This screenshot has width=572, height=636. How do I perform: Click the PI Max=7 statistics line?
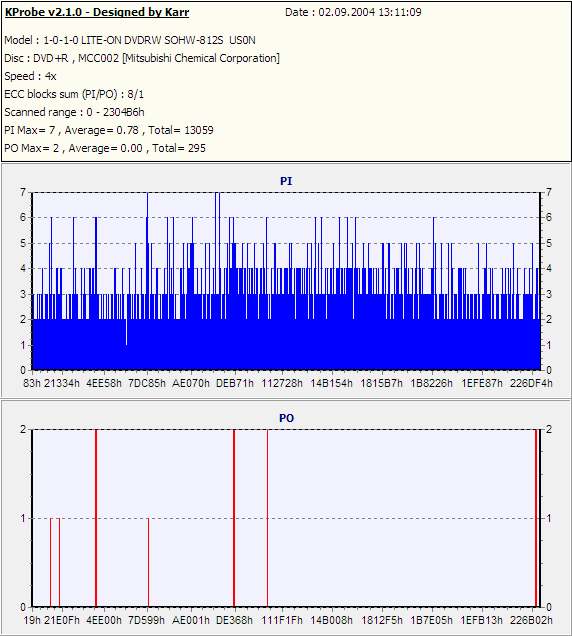(x=109, y=130)
